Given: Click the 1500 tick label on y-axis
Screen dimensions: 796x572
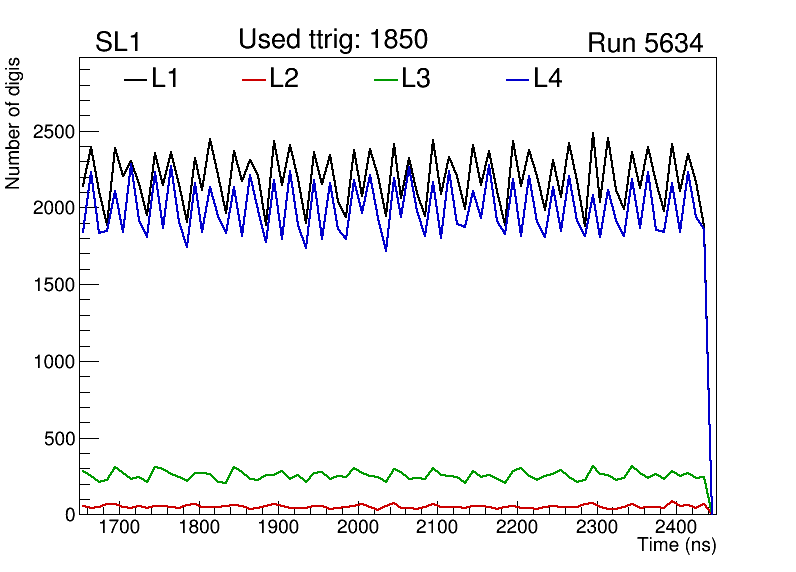Looking at the screenshot, I should point(56,285).
